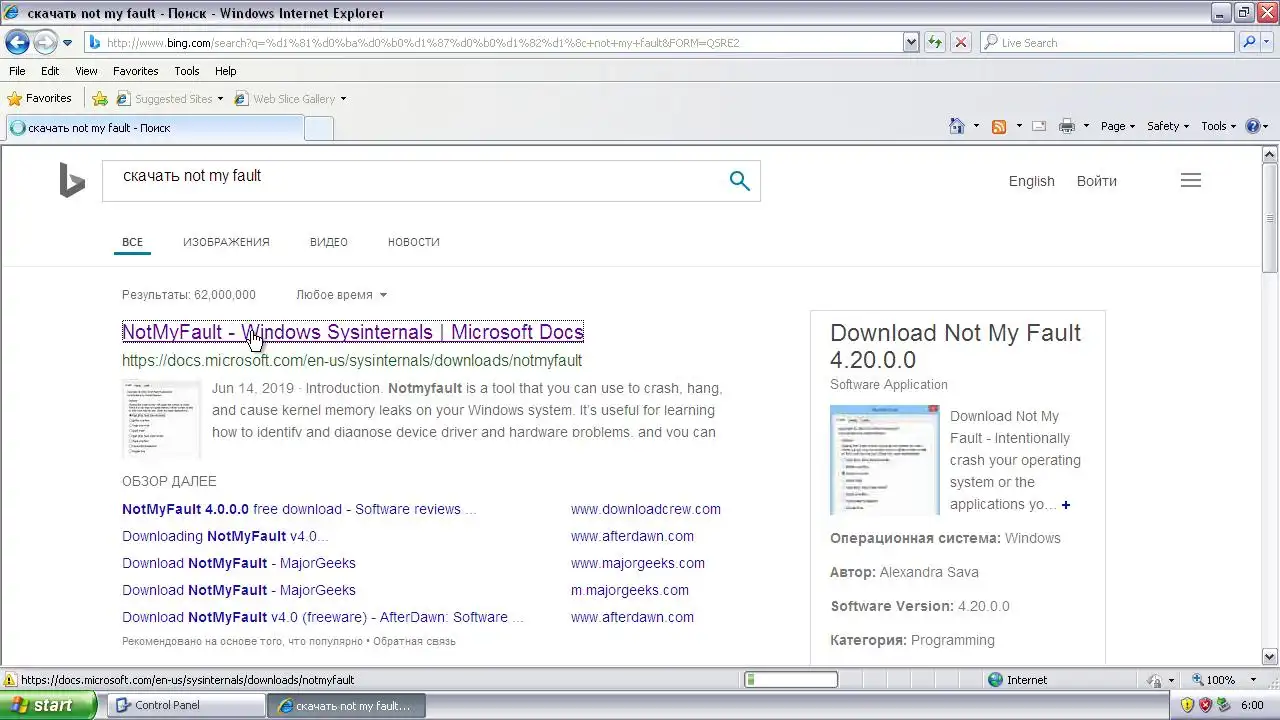
Task: Select the ВИДЕО results tab
Action: pyautogui.click(x=328, y=242)
